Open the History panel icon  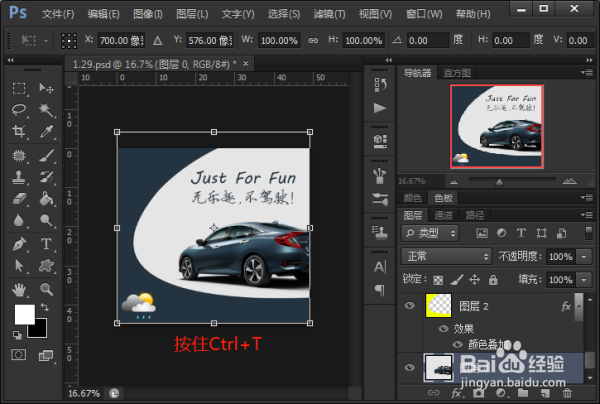click(x=380, y=85)
